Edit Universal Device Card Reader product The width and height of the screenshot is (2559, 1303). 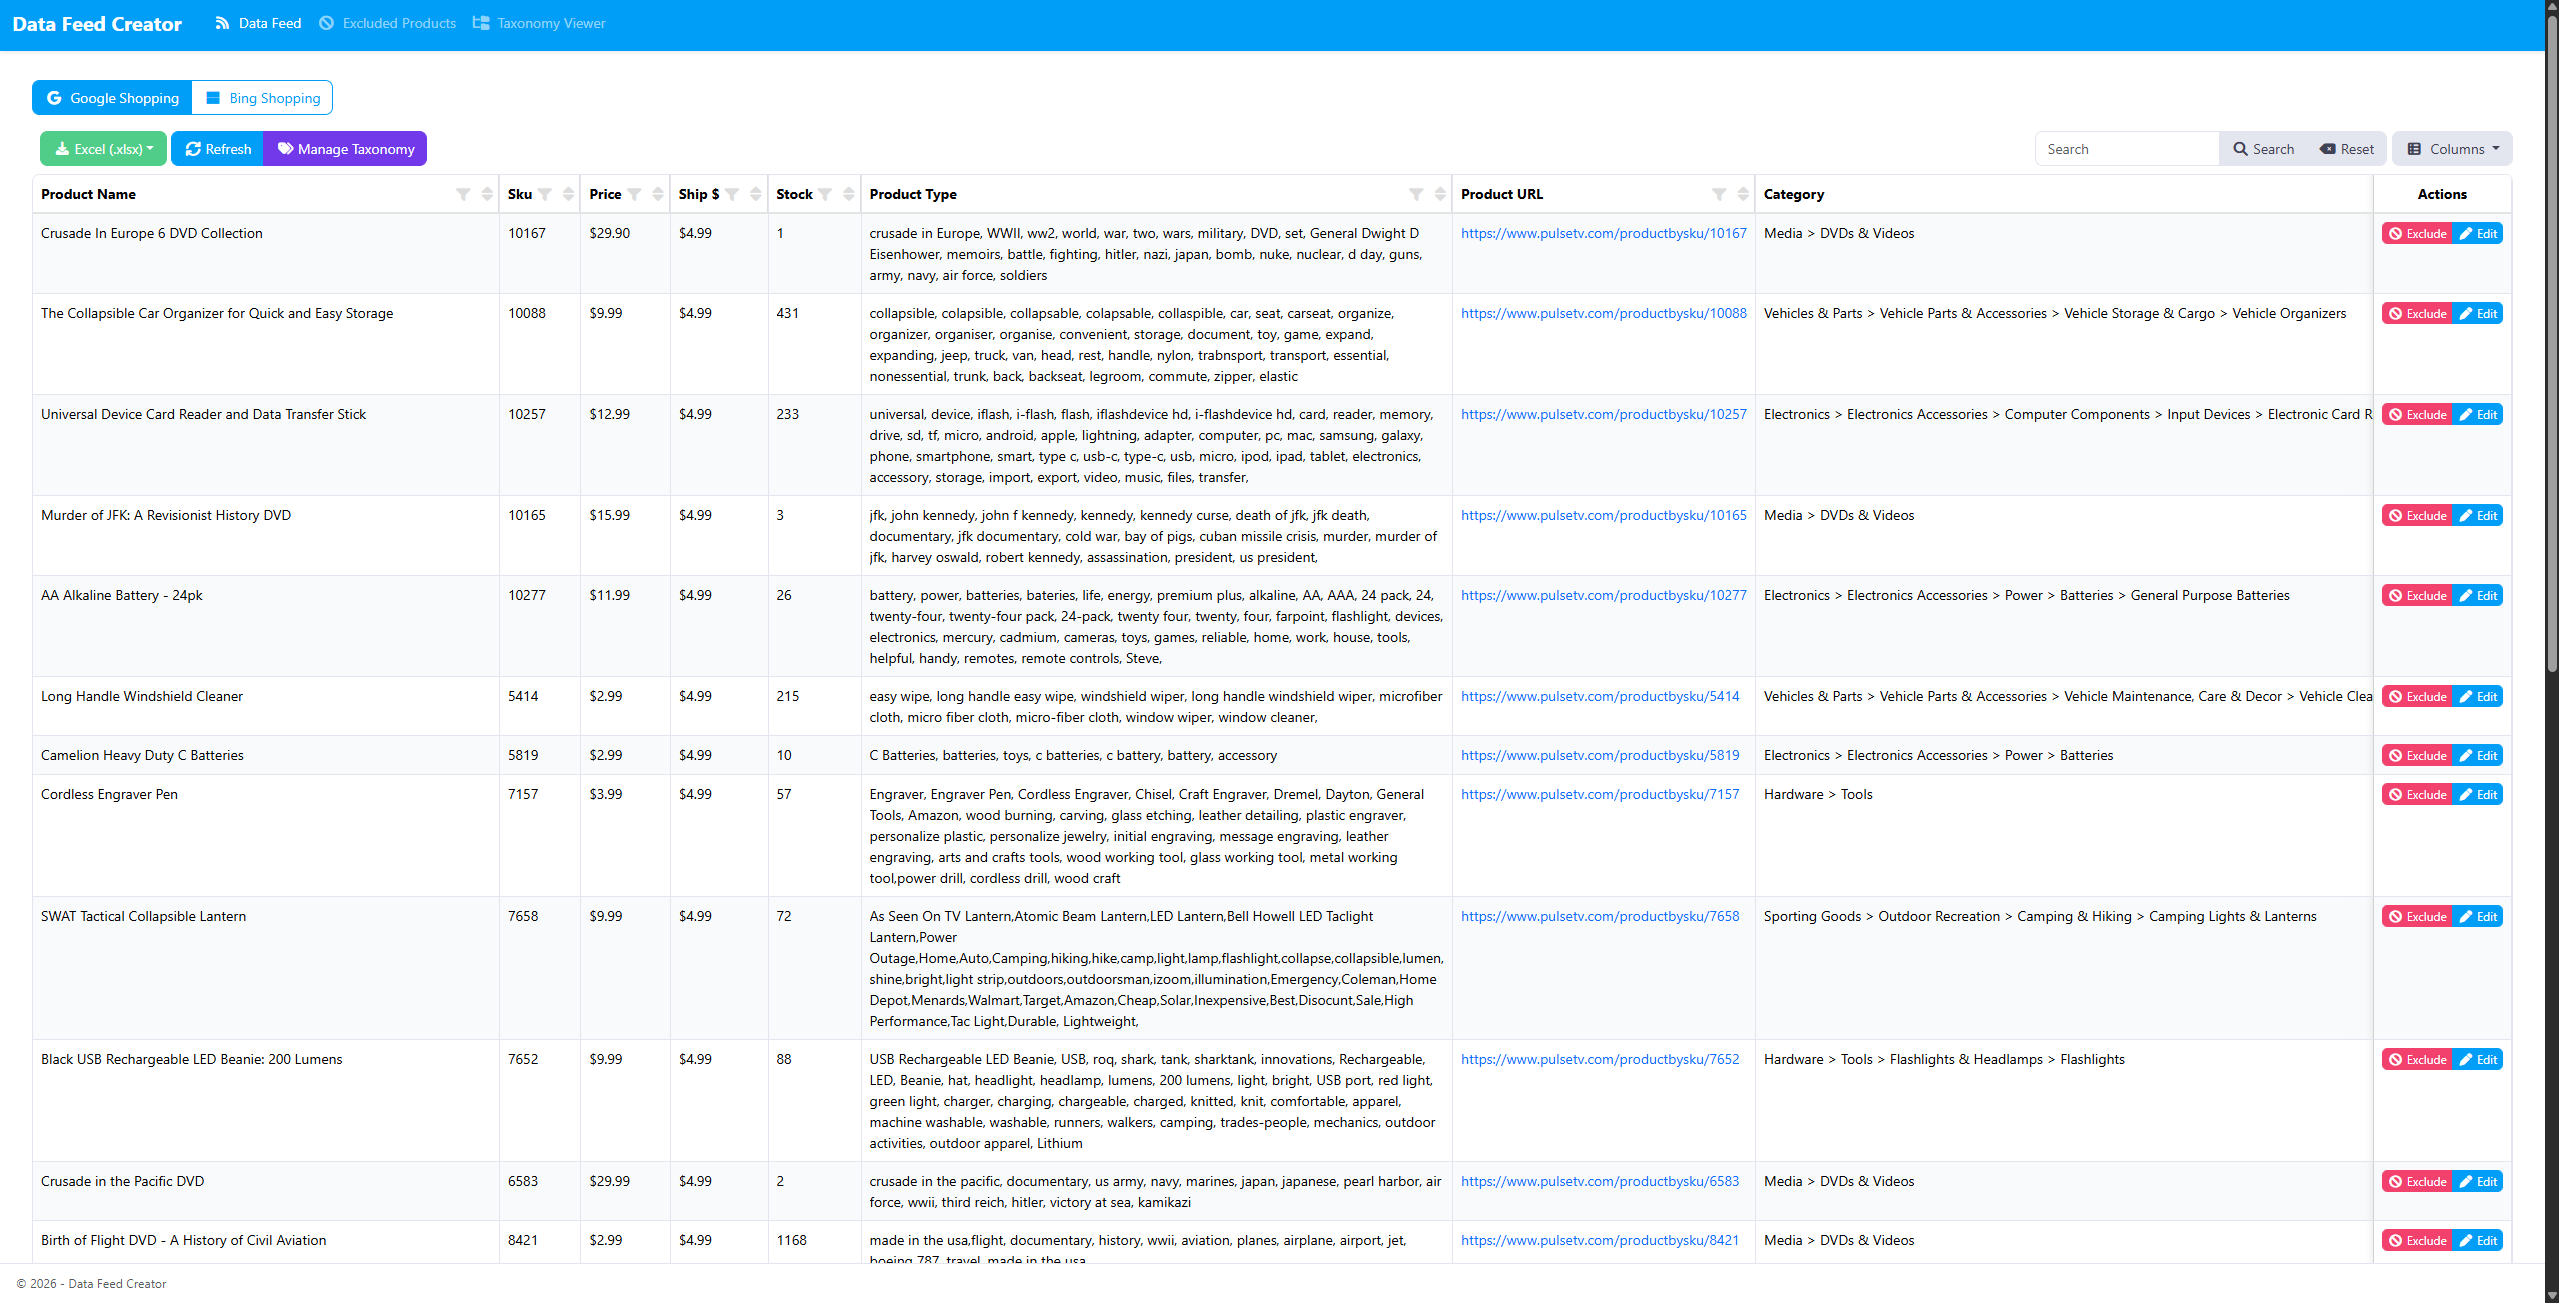point(2478,415)
